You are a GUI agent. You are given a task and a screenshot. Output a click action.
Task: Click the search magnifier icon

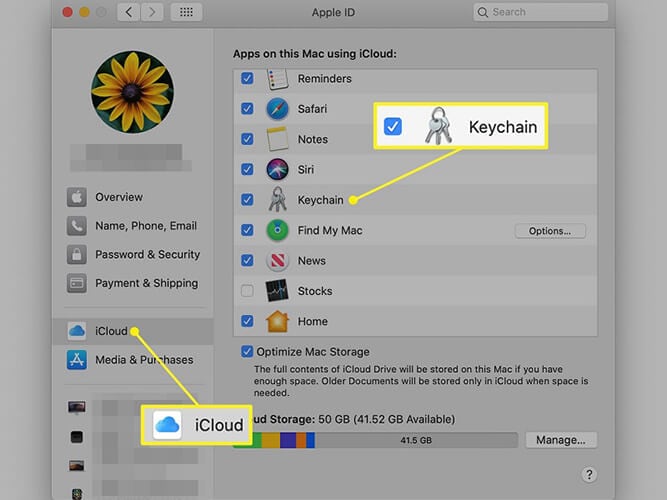coord(483,12)
